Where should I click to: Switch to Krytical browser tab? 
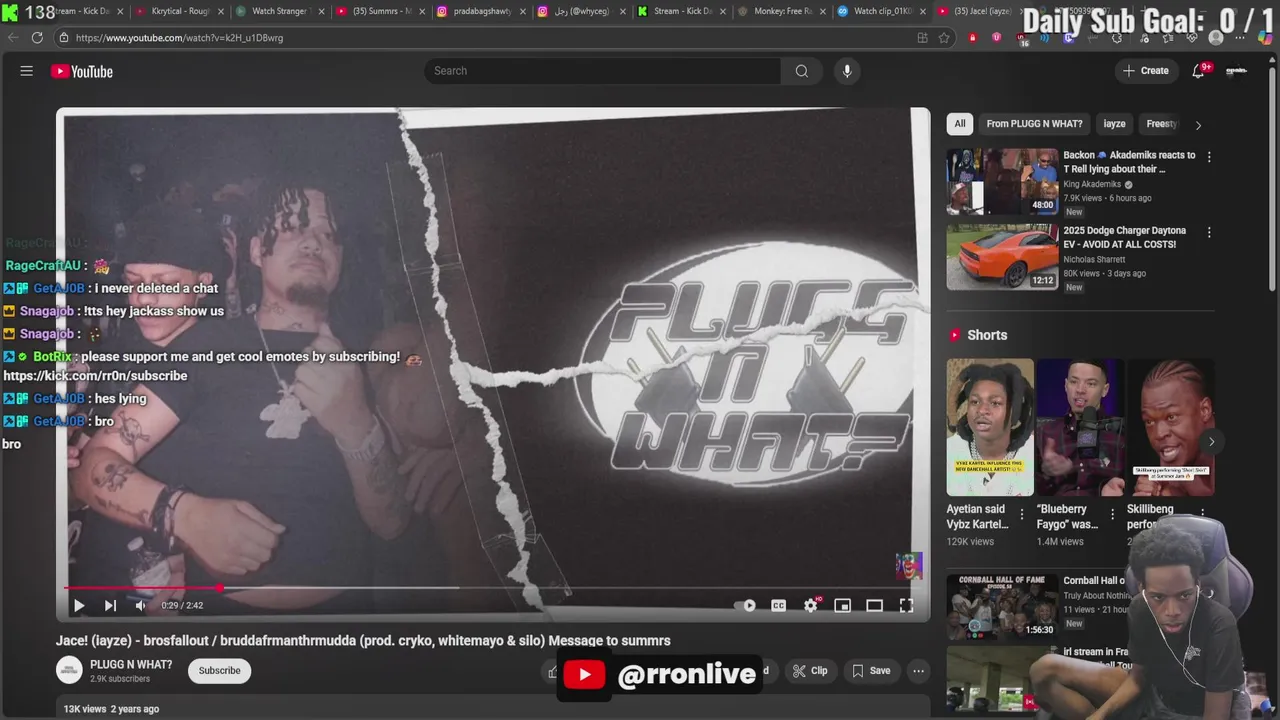click(180, 11)
